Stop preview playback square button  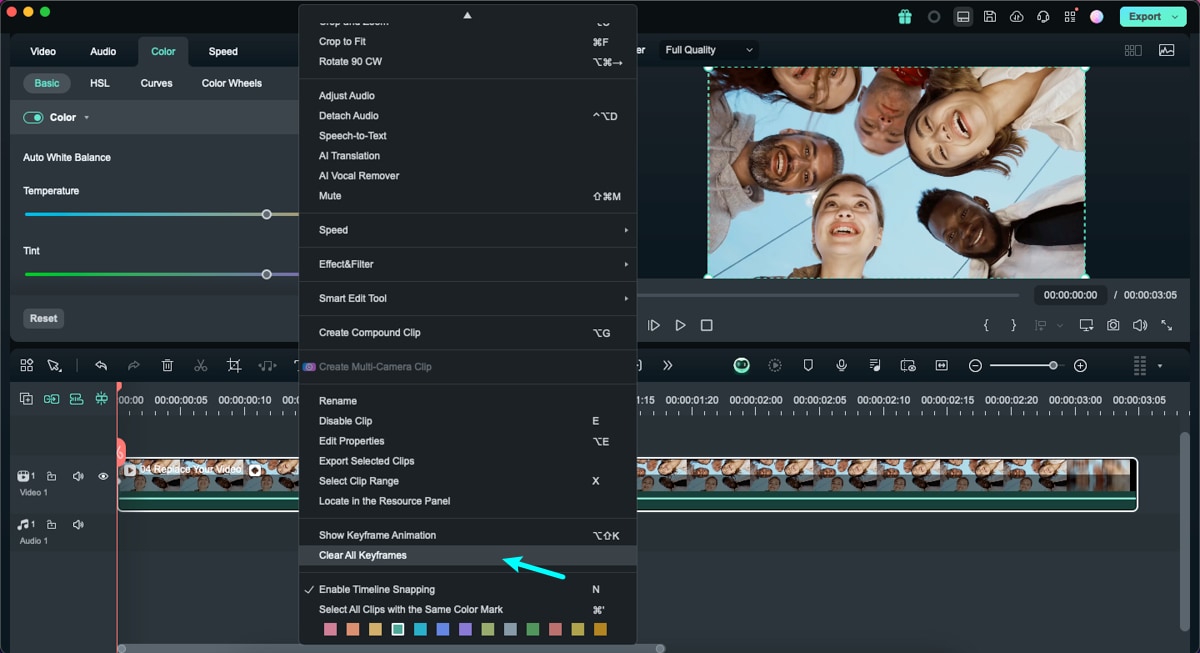point(707,325)
